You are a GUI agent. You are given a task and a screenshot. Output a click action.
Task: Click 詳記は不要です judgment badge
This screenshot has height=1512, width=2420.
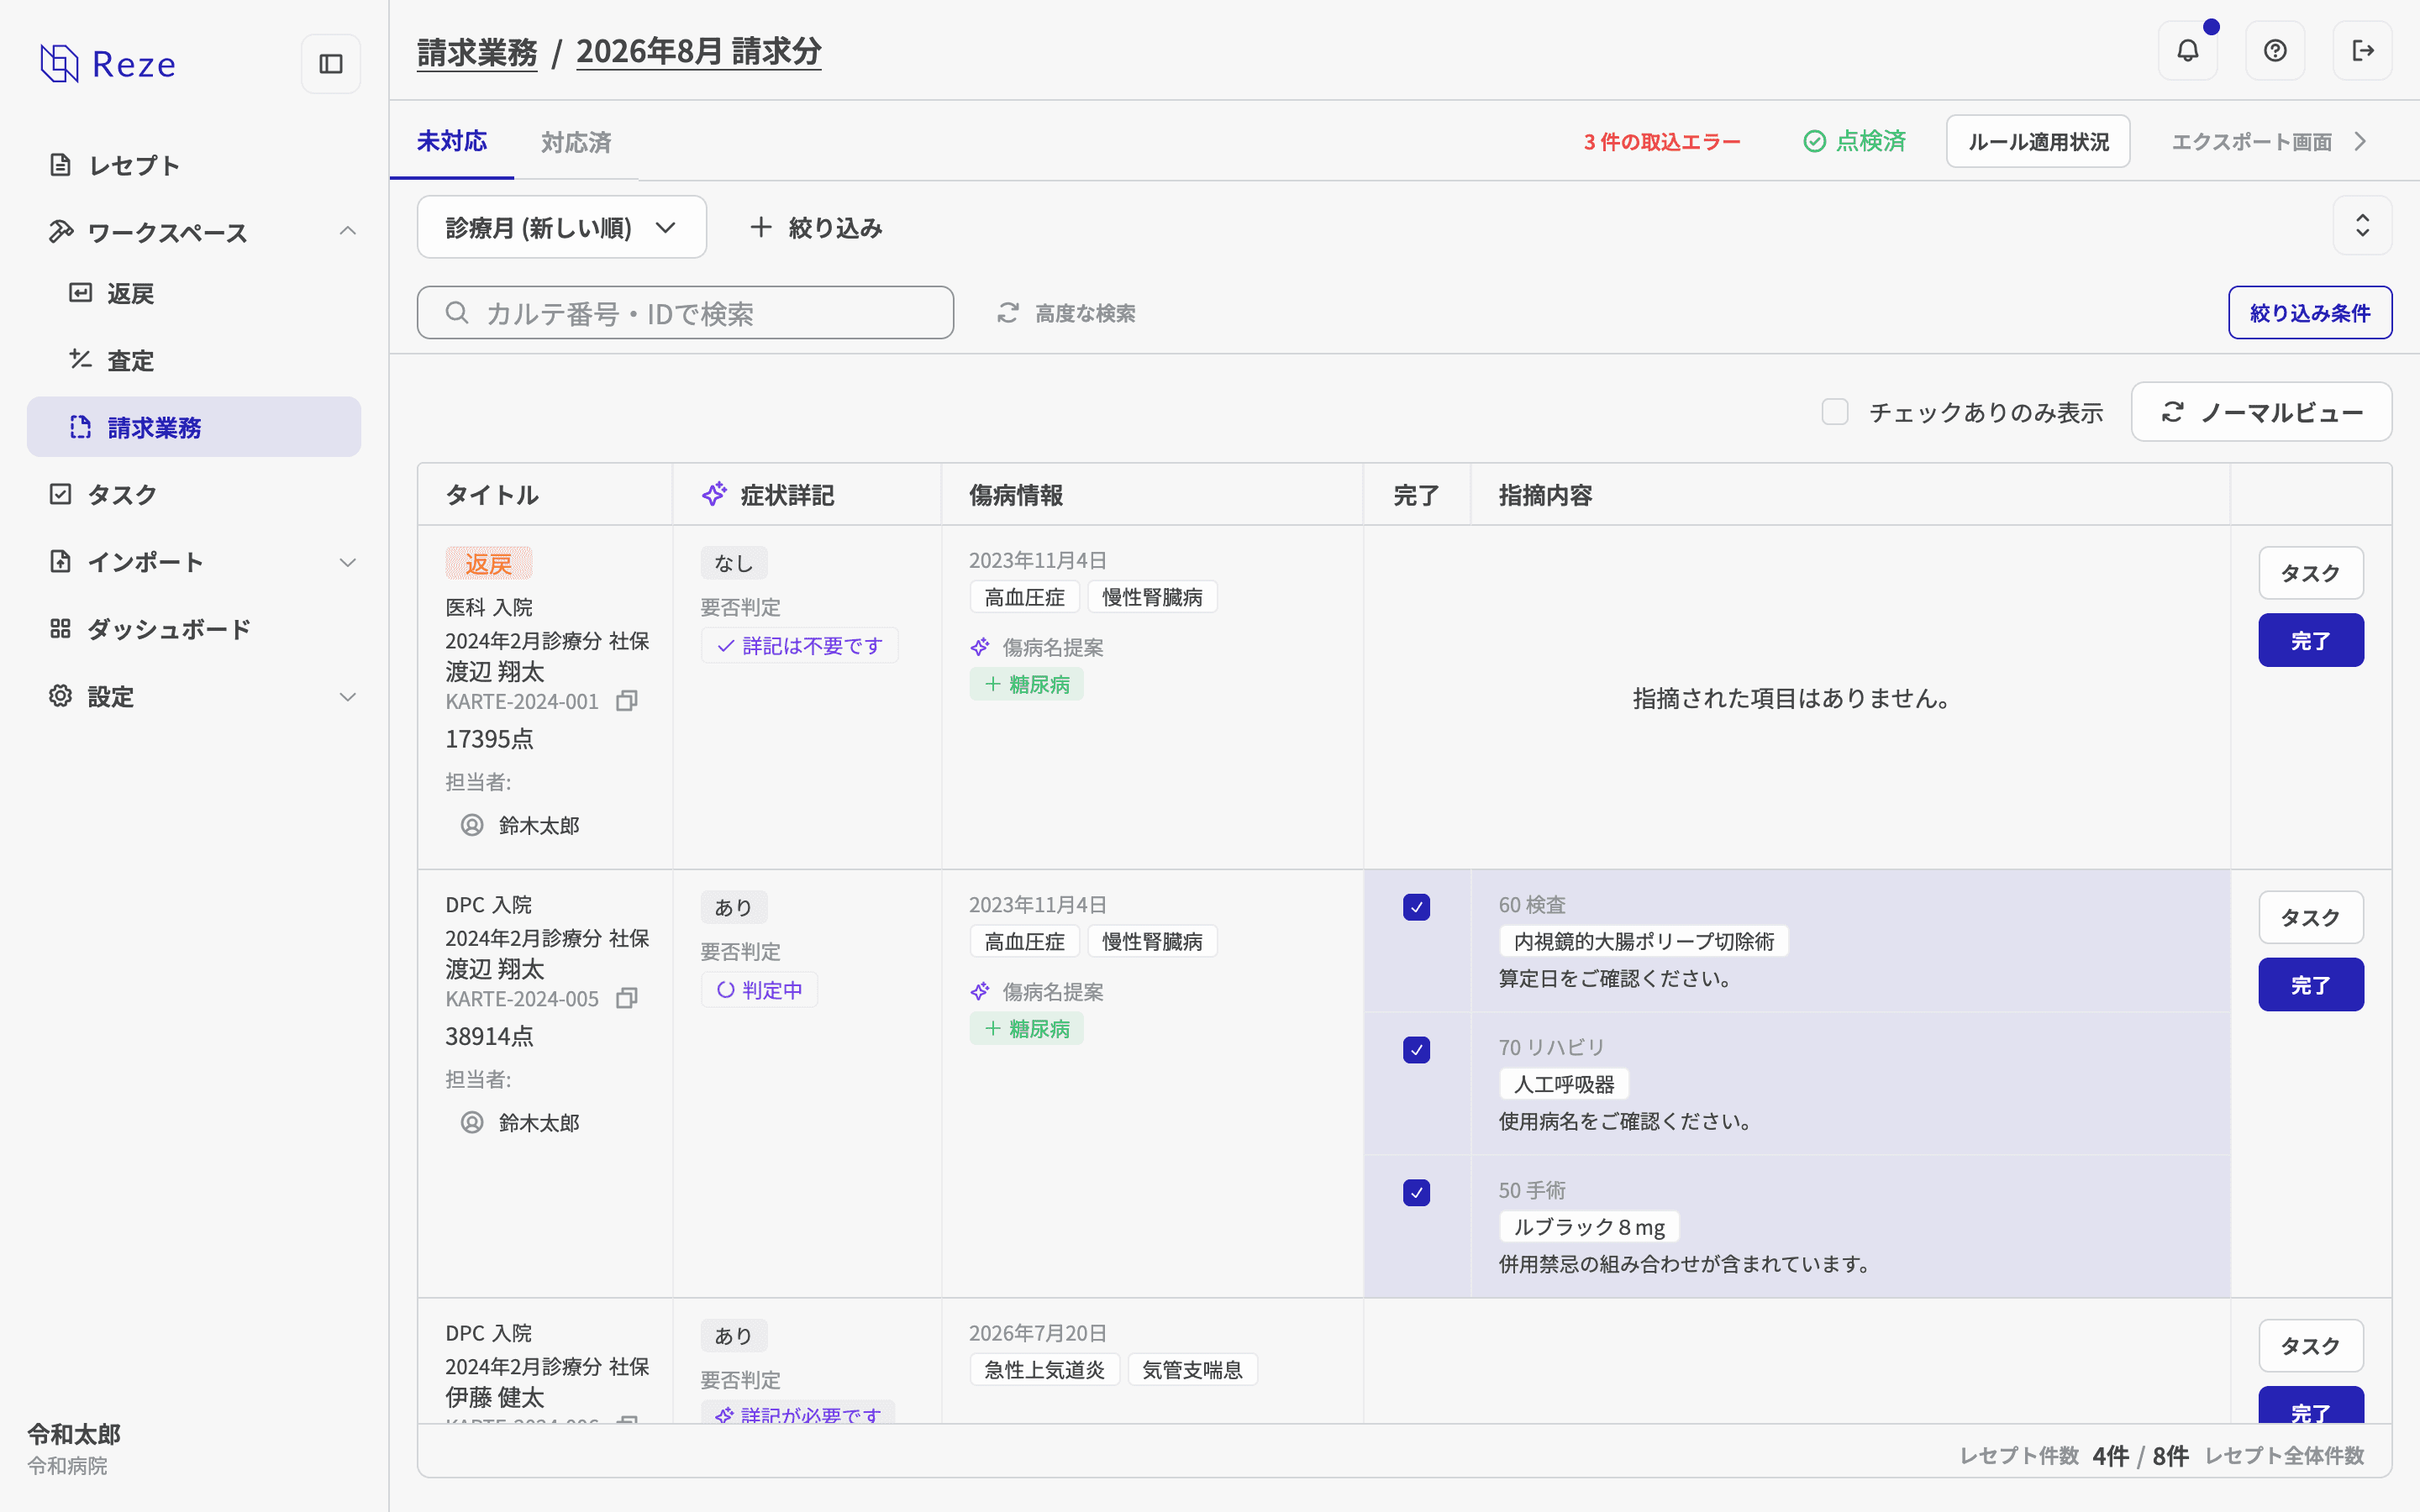click(x=799, y=646)
